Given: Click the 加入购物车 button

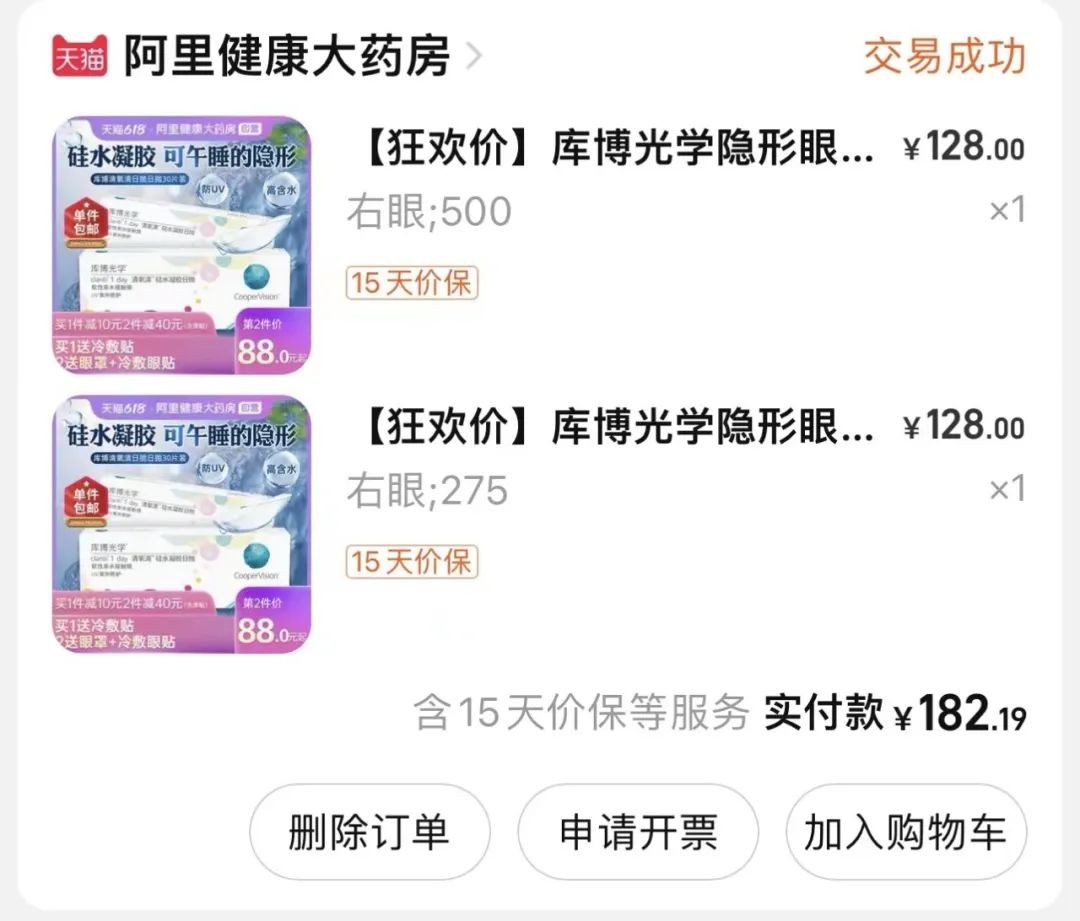Looking at the screenshot, I should [x=906, y=831].
